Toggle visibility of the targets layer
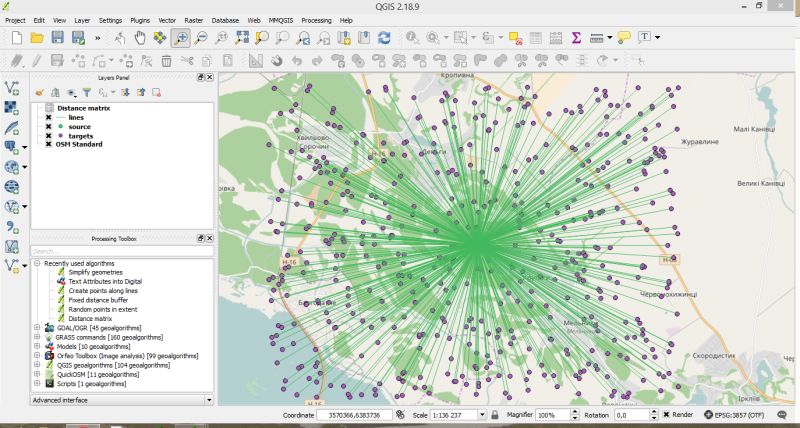The image size is (800, 428). pos(48,136)
